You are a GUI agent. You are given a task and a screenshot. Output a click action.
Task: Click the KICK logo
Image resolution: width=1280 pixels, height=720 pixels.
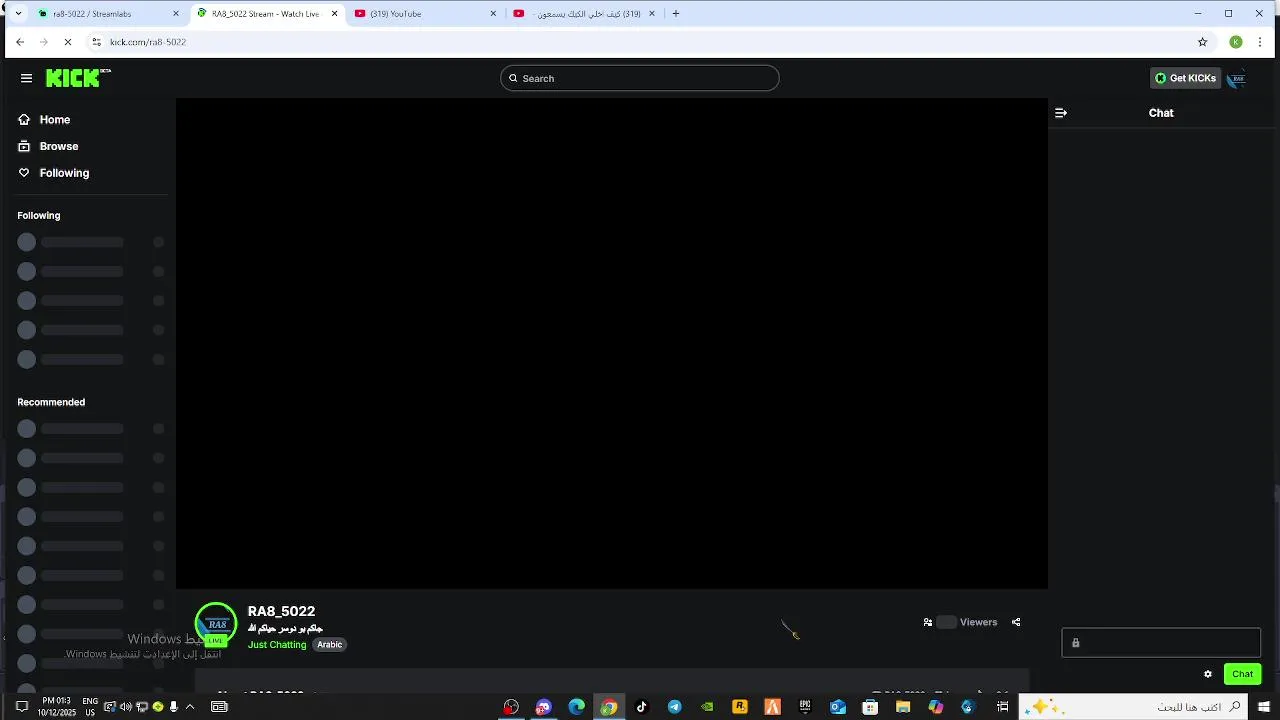78,78
